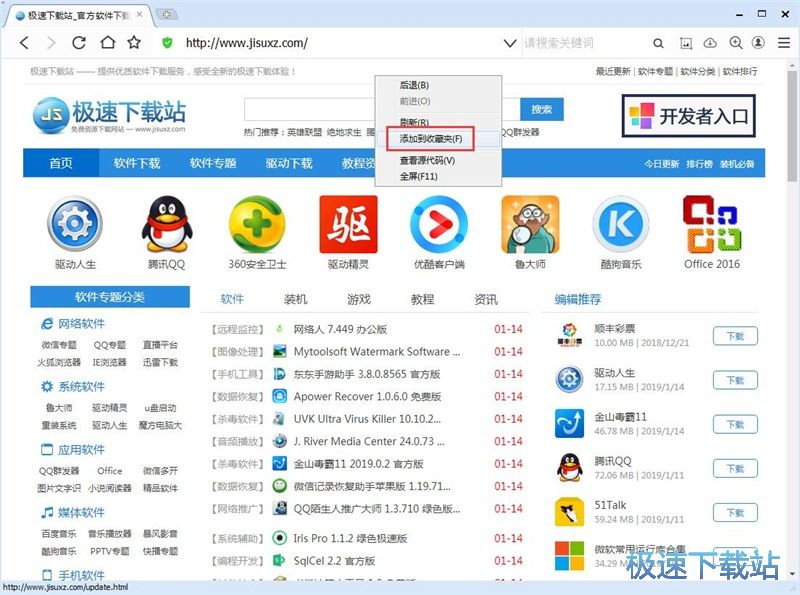Click the 优酷客户端 app icon

(439, 224)
